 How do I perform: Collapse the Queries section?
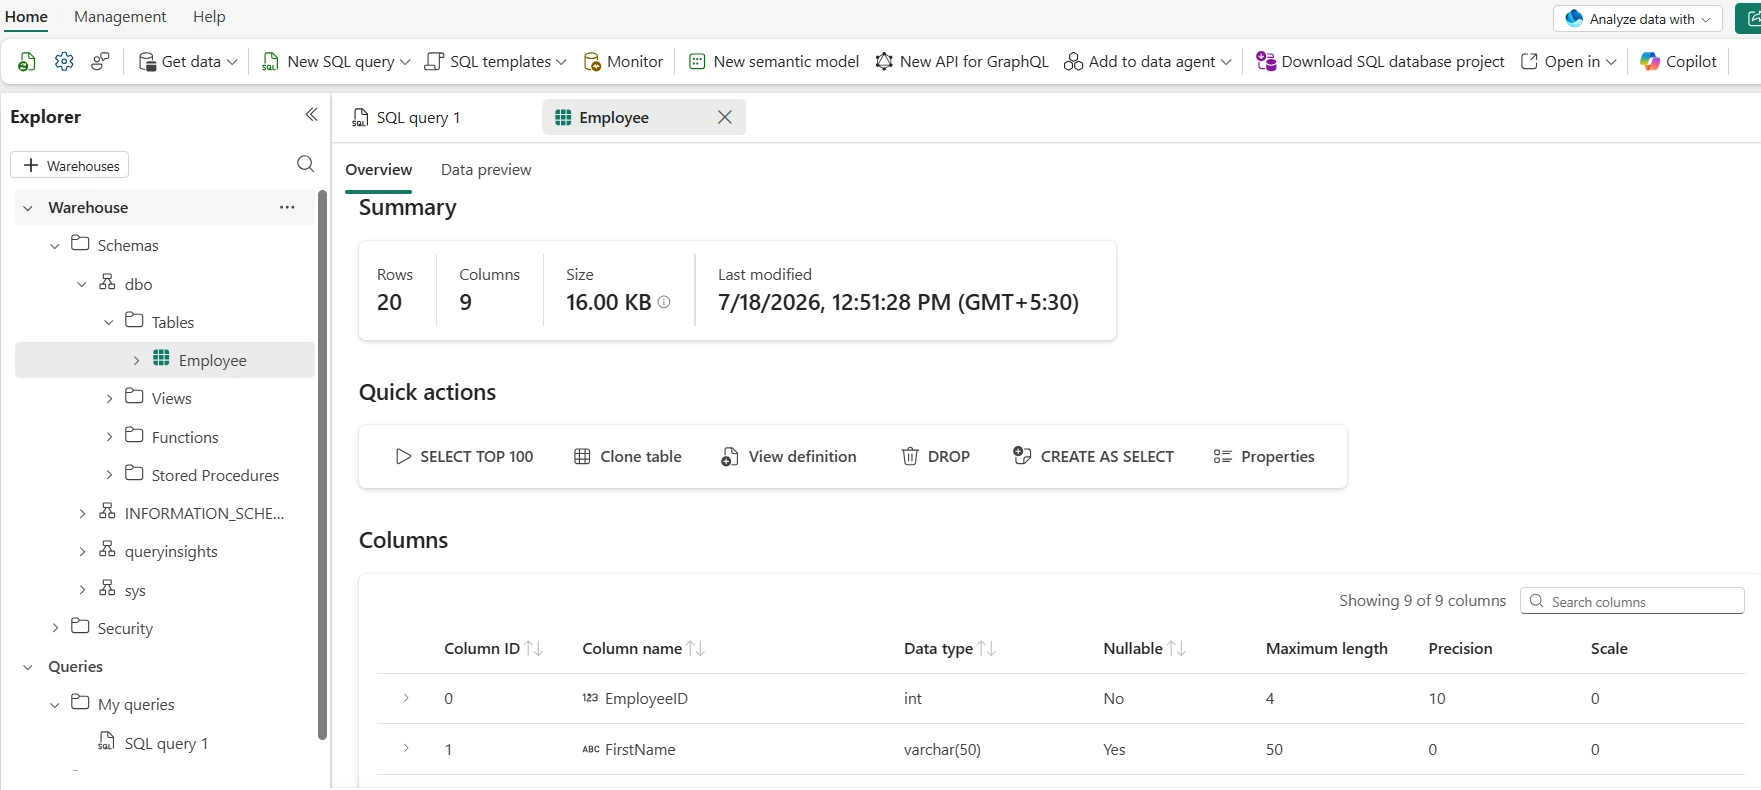[28, 667]
